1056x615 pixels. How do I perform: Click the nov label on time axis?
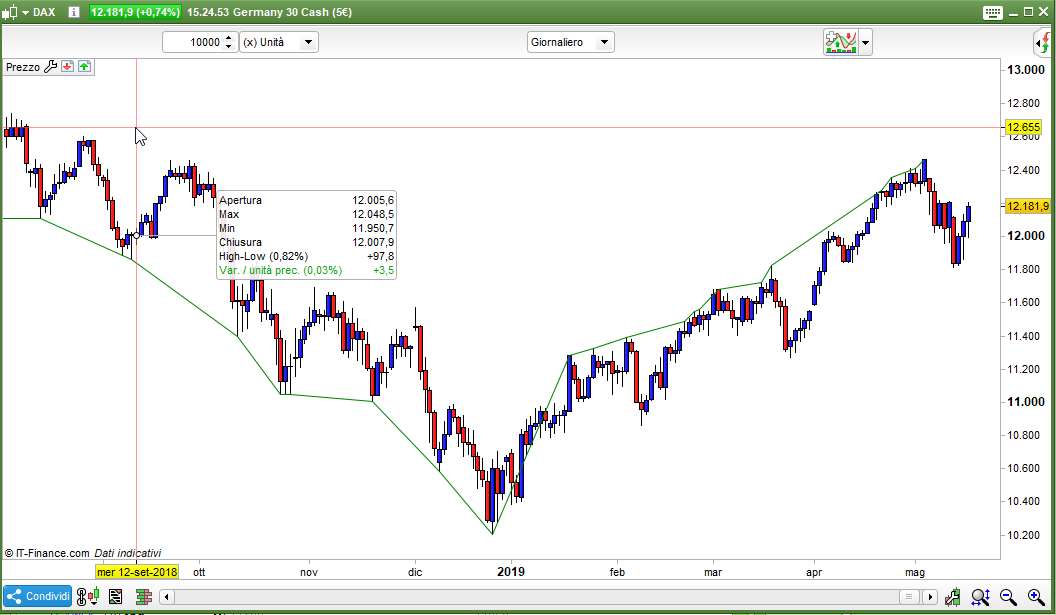pos(308,572)
